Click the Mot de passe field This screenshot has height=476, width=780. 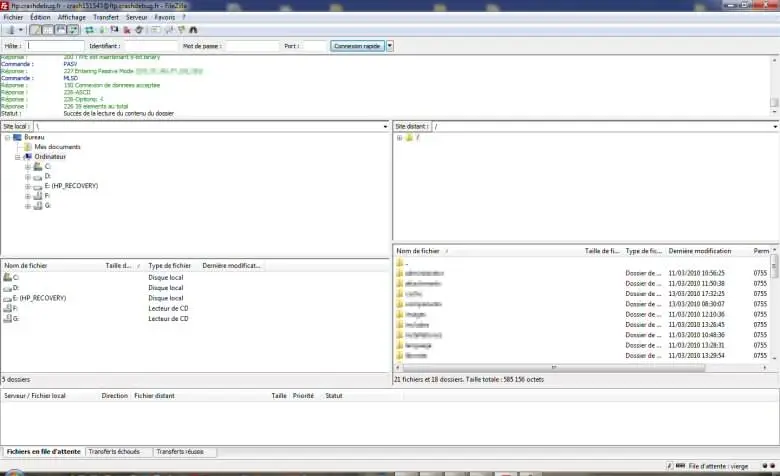(x=252, y=46)
